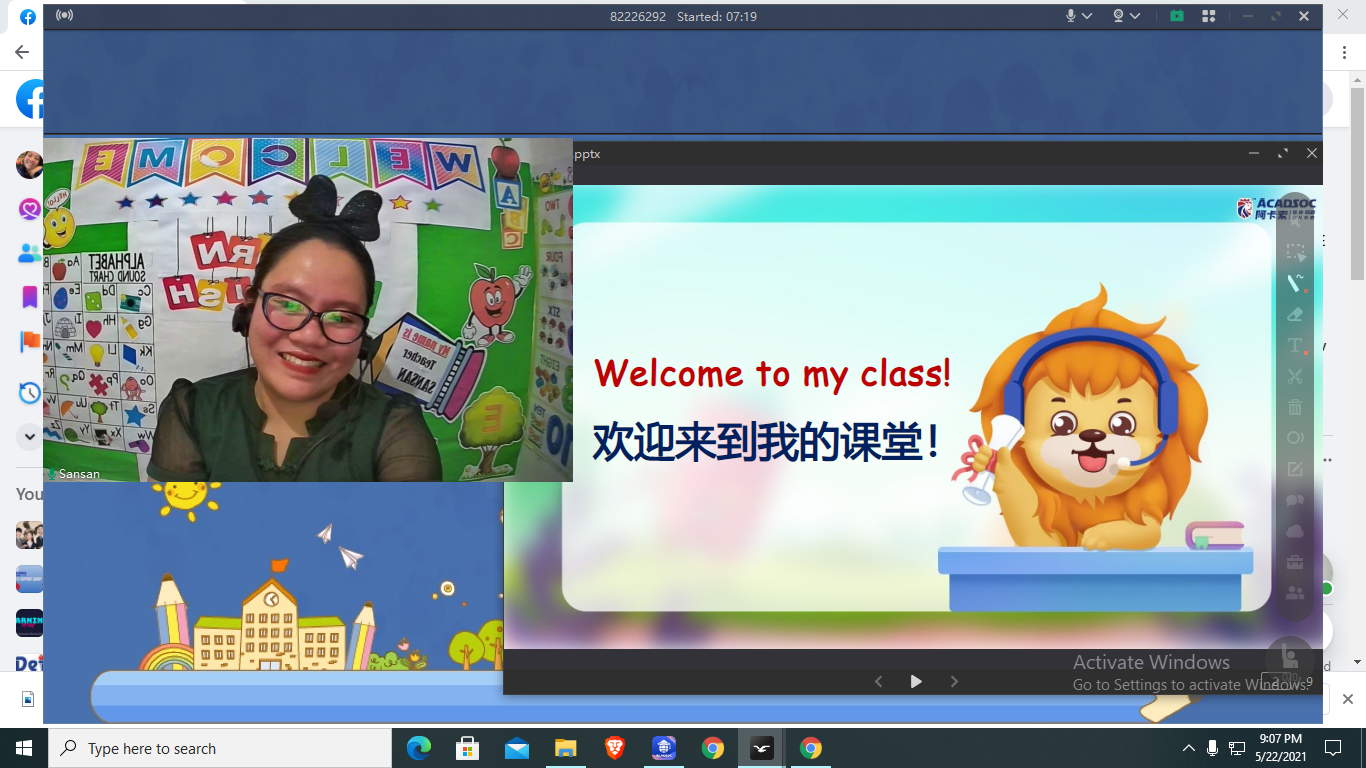Open the Facebook profile picture in the sidebar

coord(29,165)
